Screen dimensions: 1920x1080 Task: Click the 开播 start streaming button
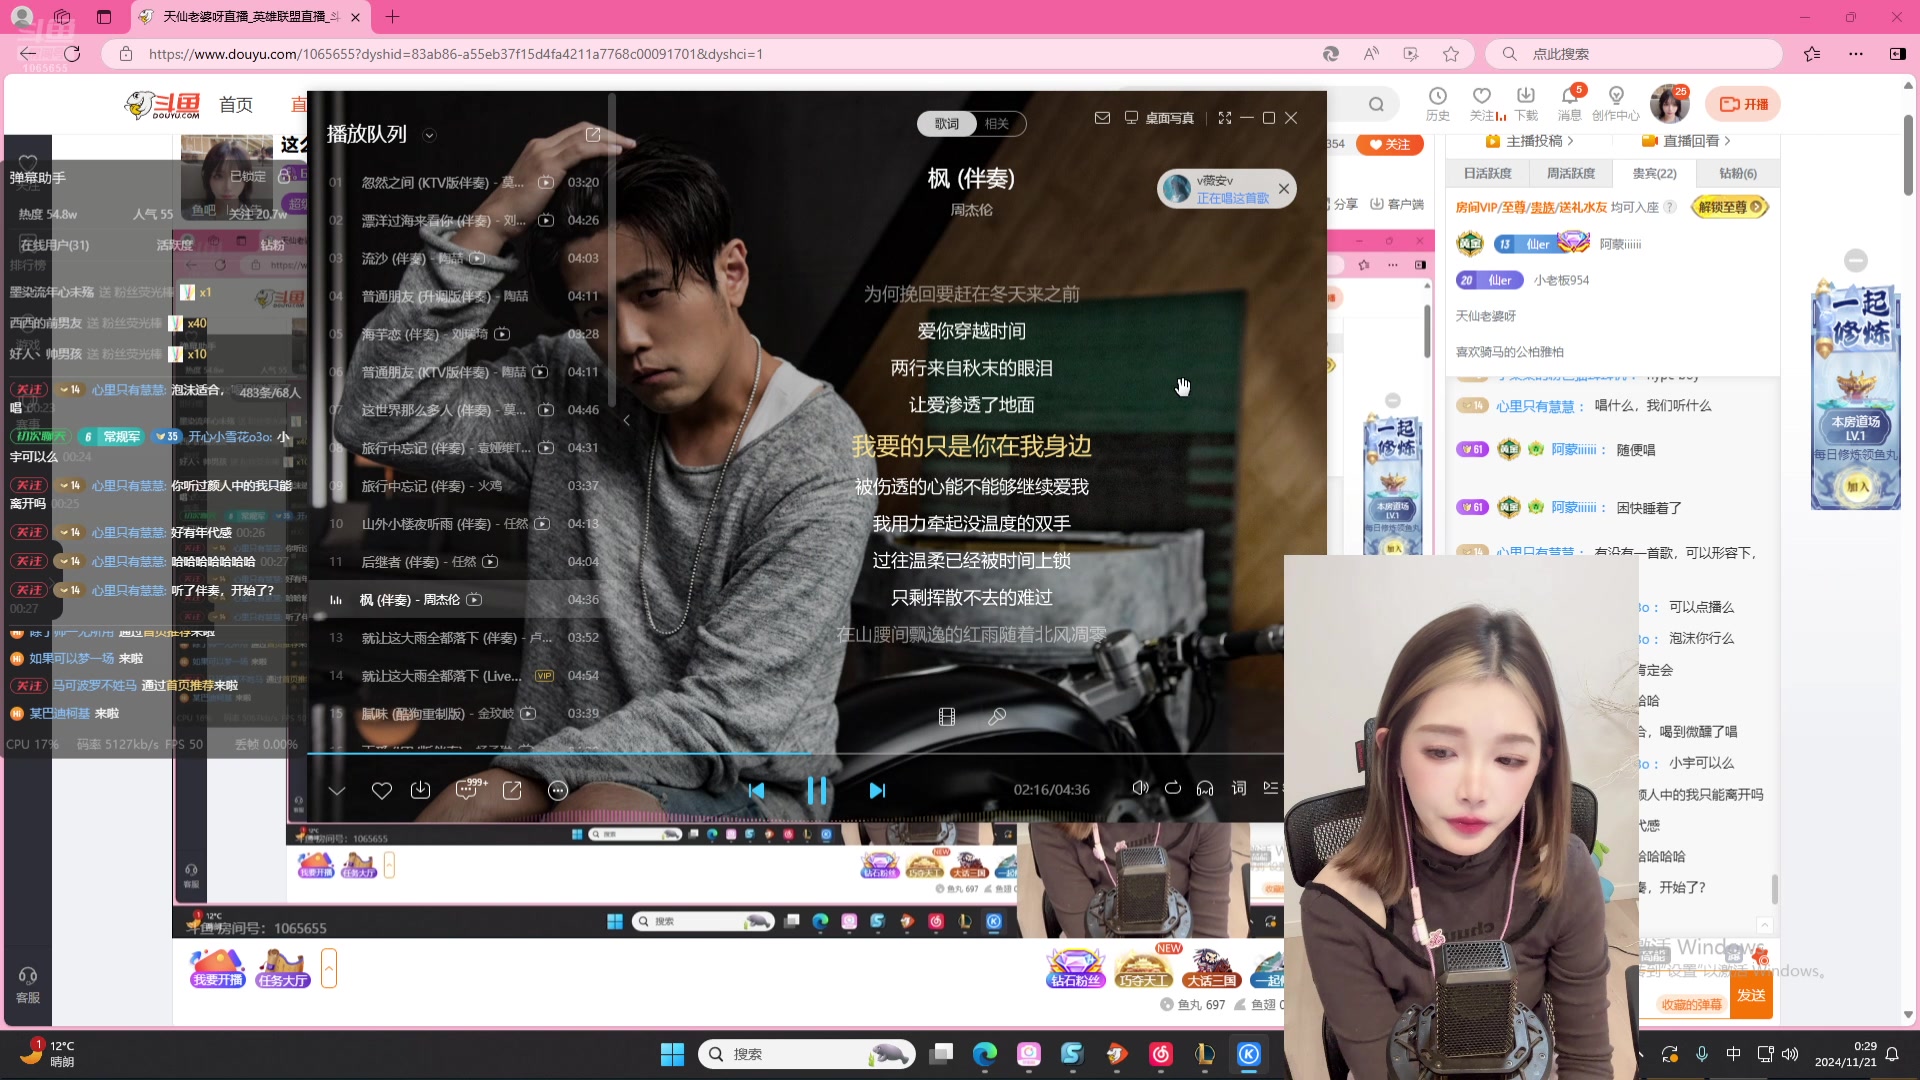(1743, 104)
